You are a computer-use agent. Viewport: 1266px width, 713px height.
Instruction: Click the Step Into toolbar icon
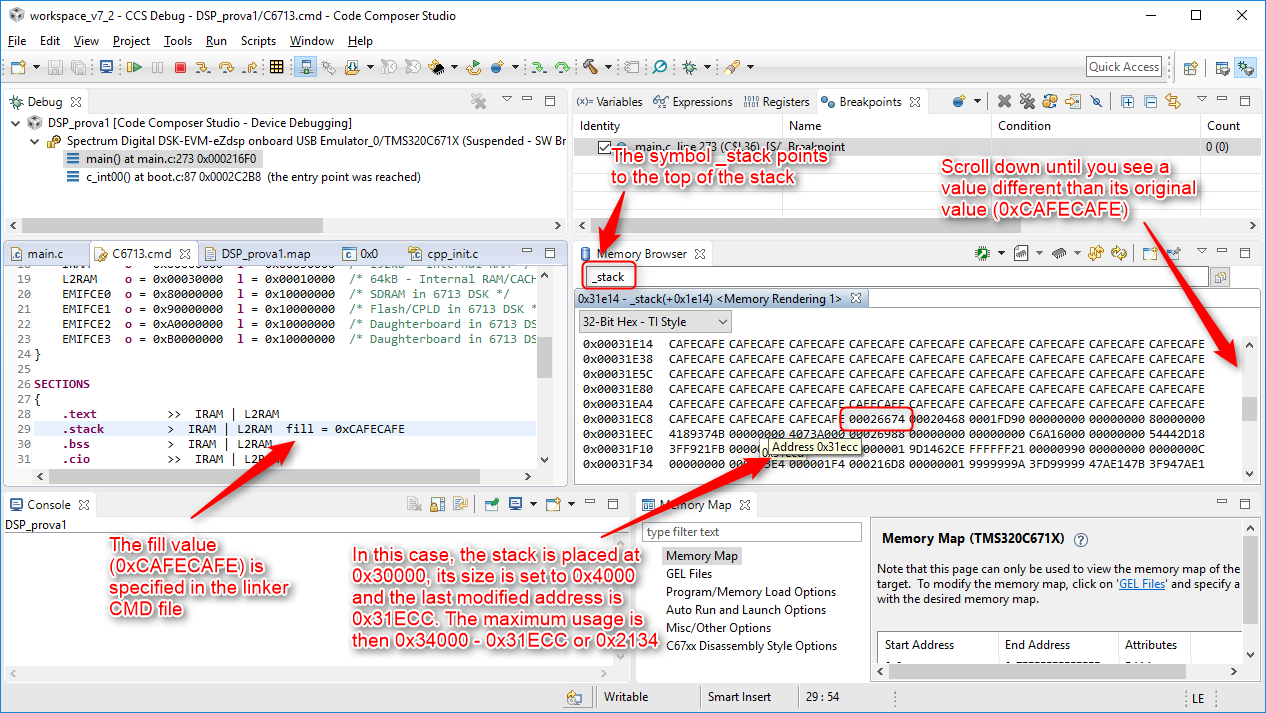pos(203,67)
